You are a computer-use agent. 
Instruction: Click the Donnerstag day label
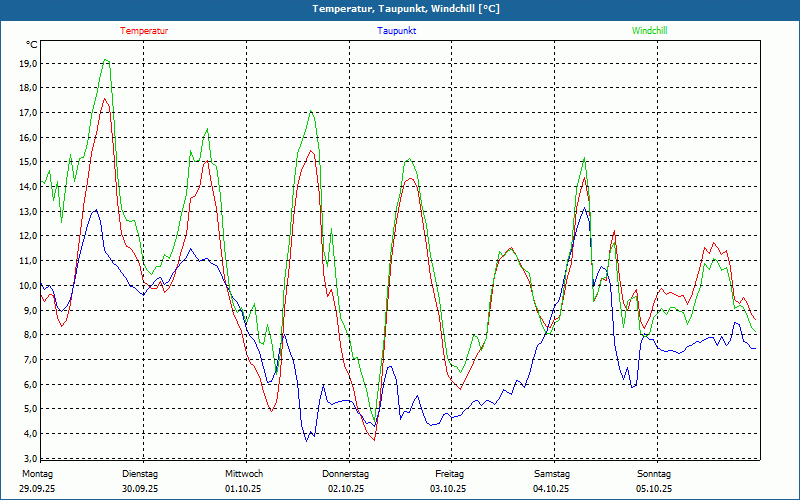346,474
